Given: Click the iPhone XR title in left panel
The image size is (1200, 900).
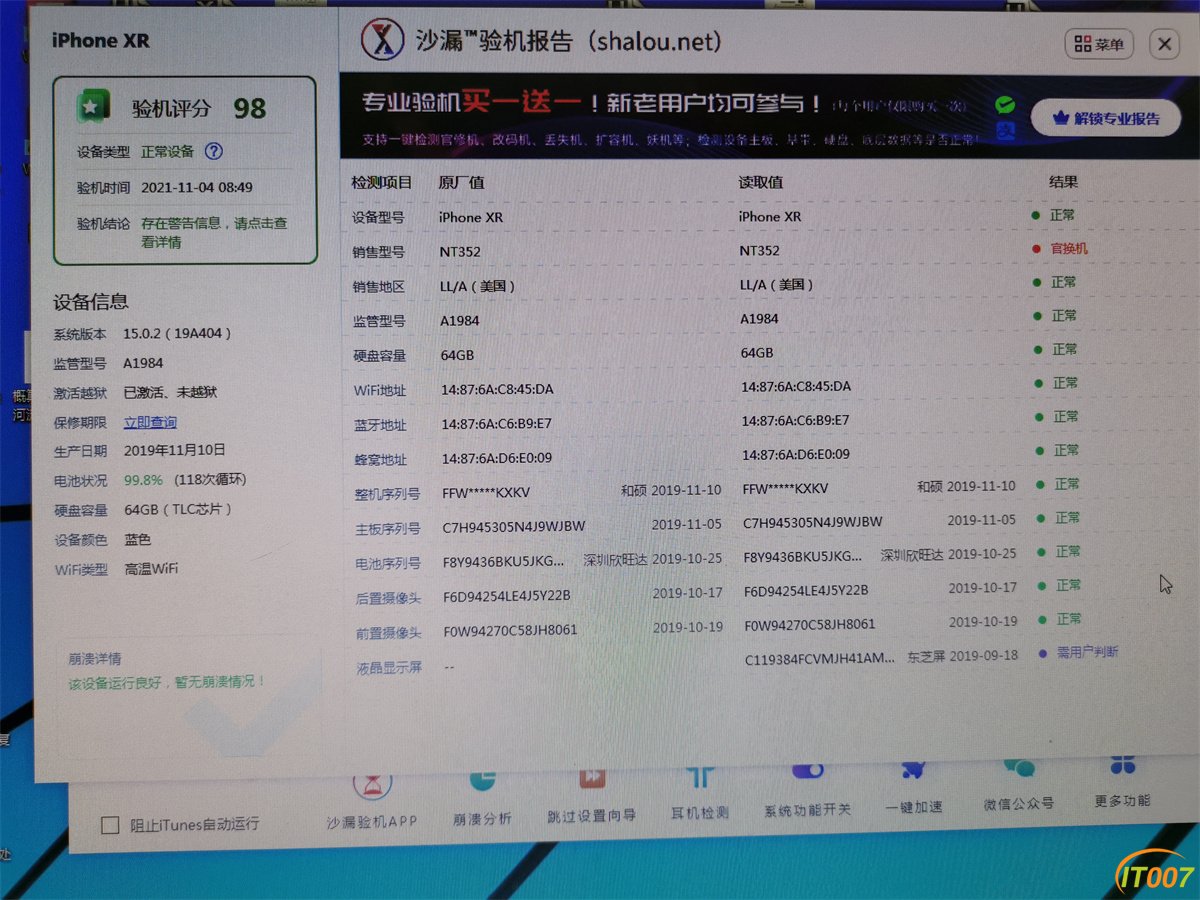Looking at the screenshot, I should pos(100,40).
